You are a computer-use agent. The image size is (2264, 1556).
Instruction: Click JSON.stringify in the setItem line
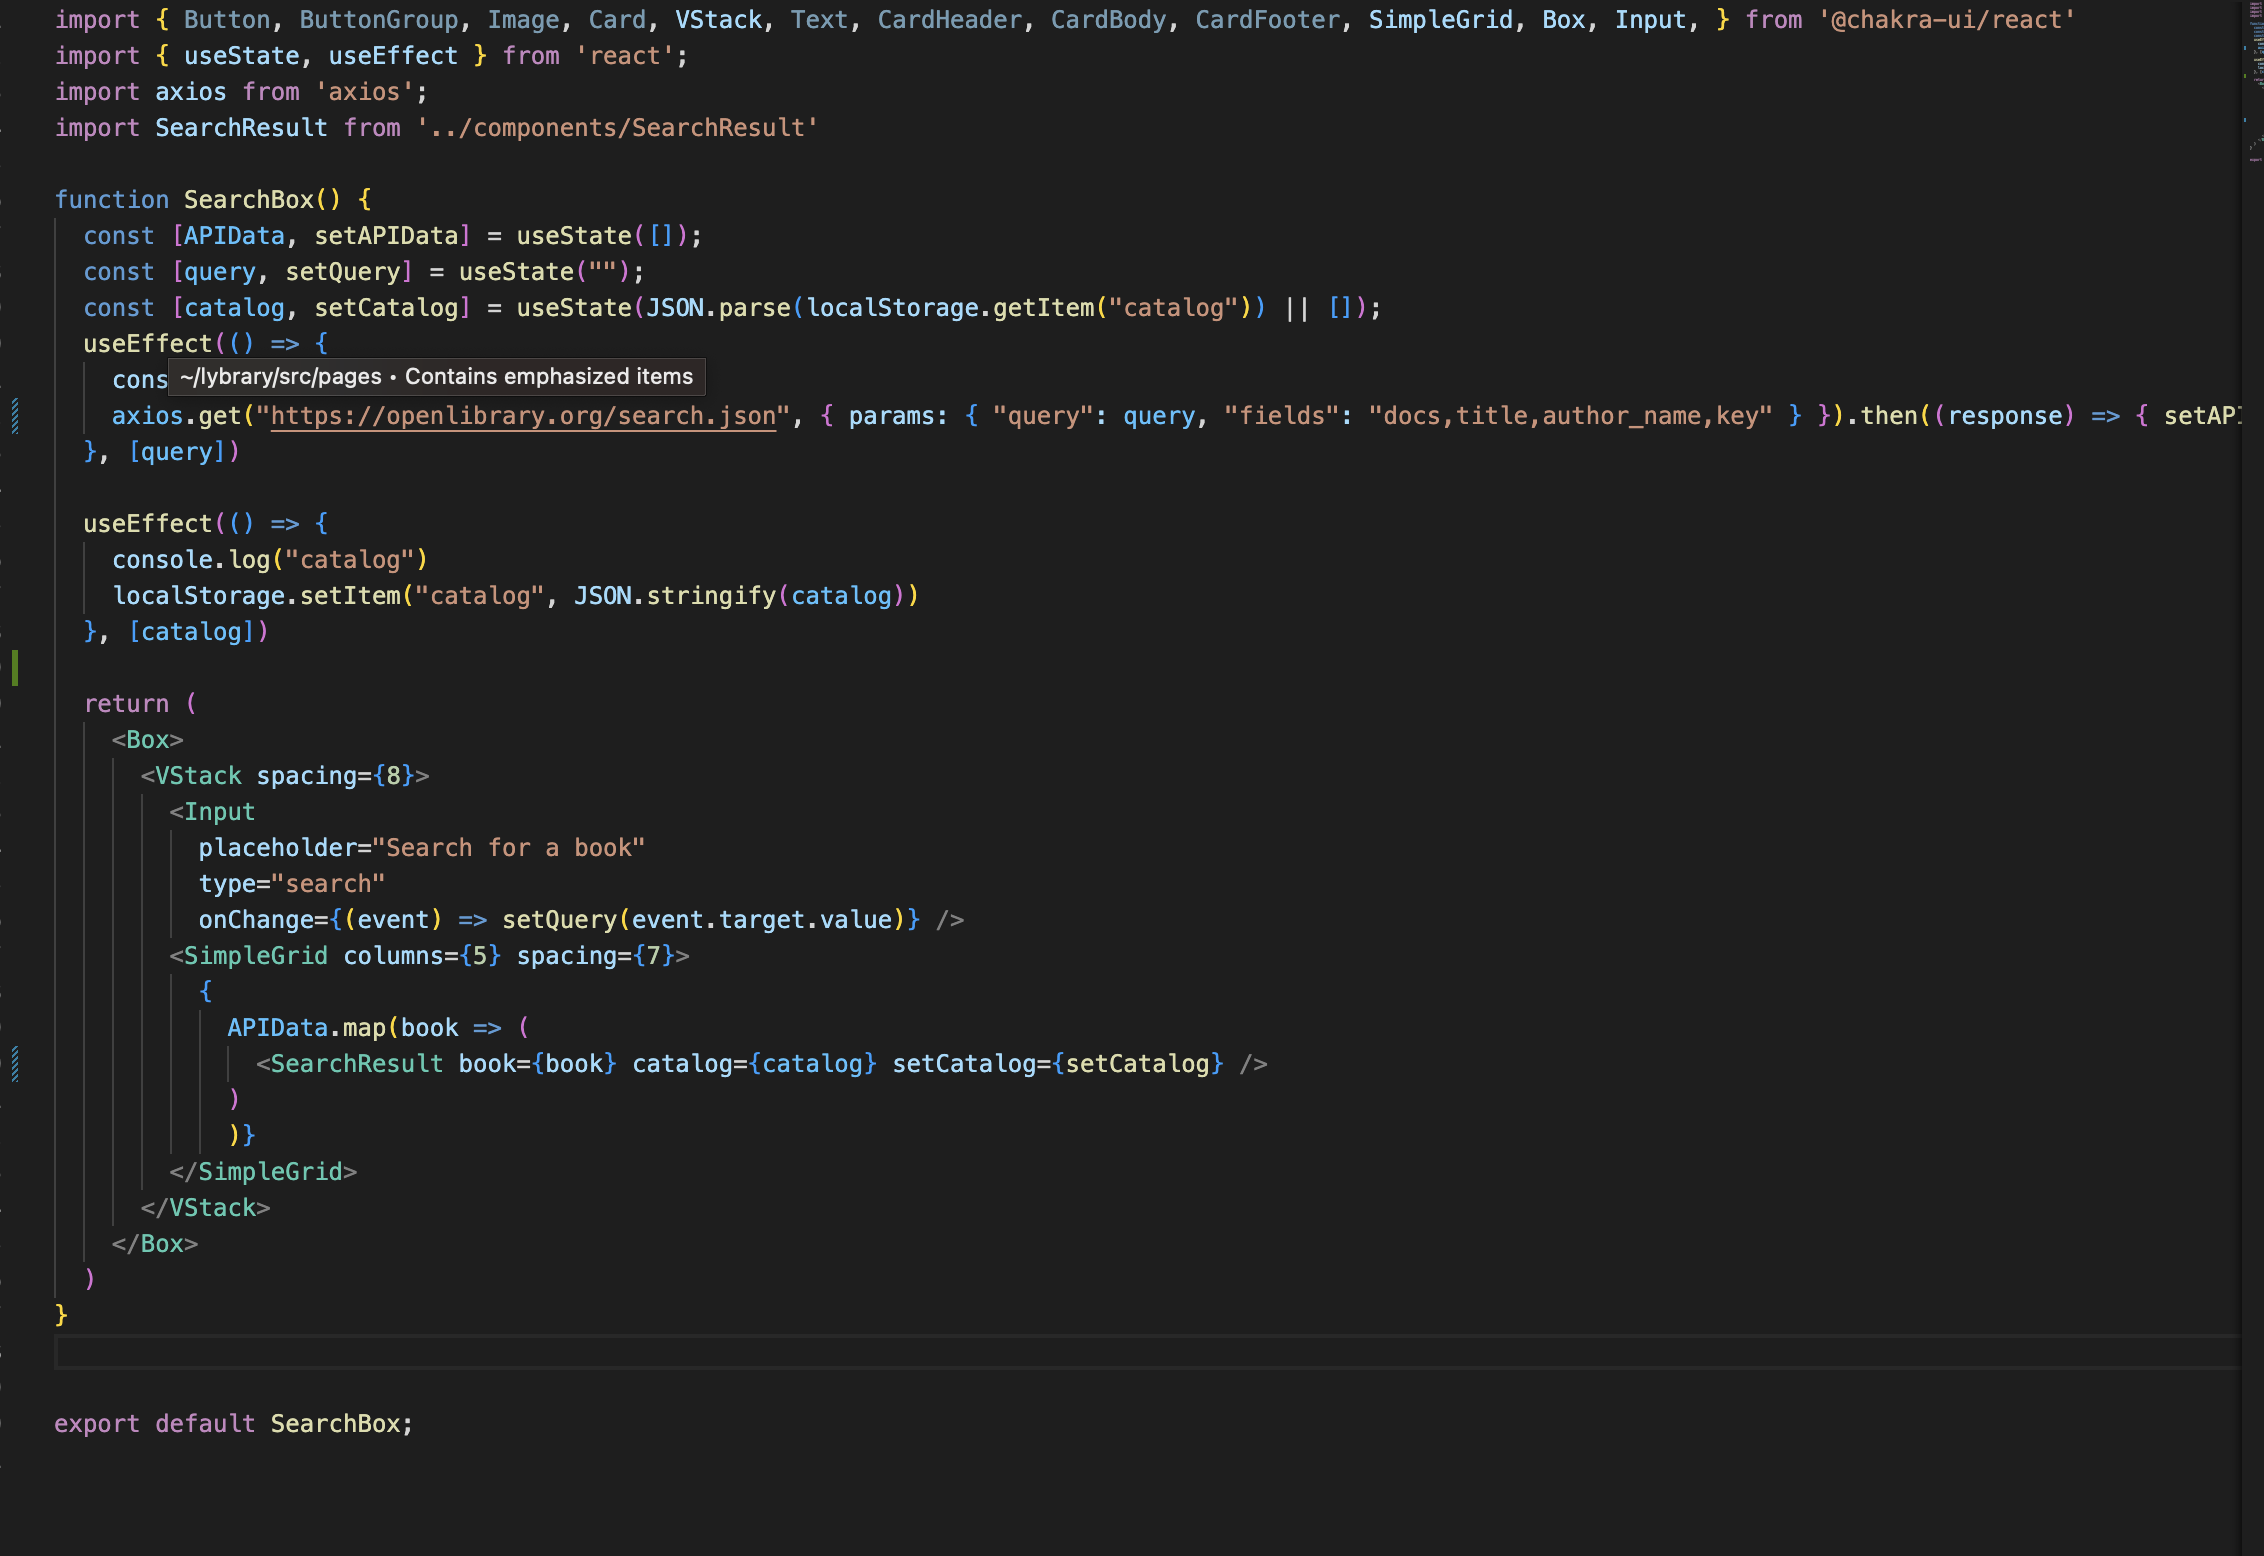674,596
